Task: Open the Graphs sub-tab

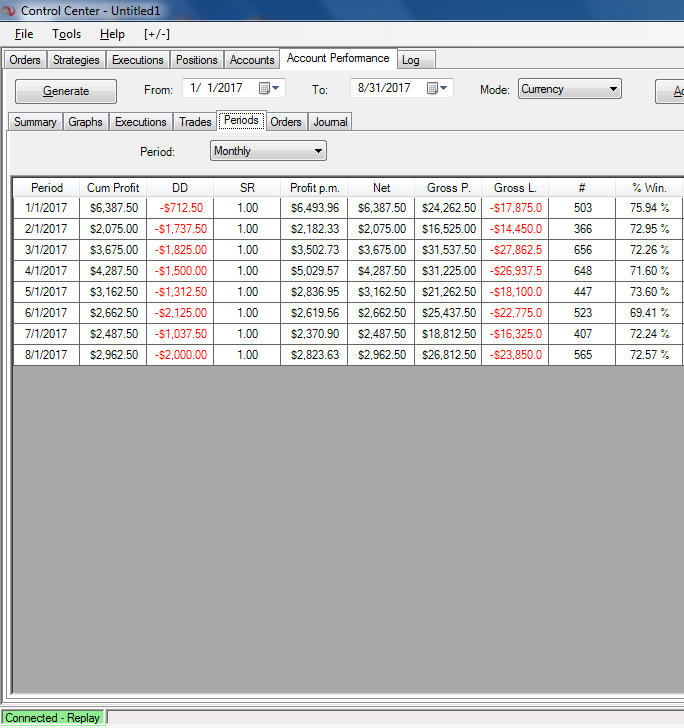Action: 85,122
